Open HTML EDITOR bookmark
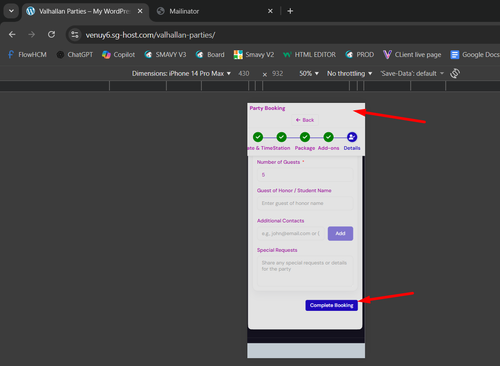 (309, 55)
